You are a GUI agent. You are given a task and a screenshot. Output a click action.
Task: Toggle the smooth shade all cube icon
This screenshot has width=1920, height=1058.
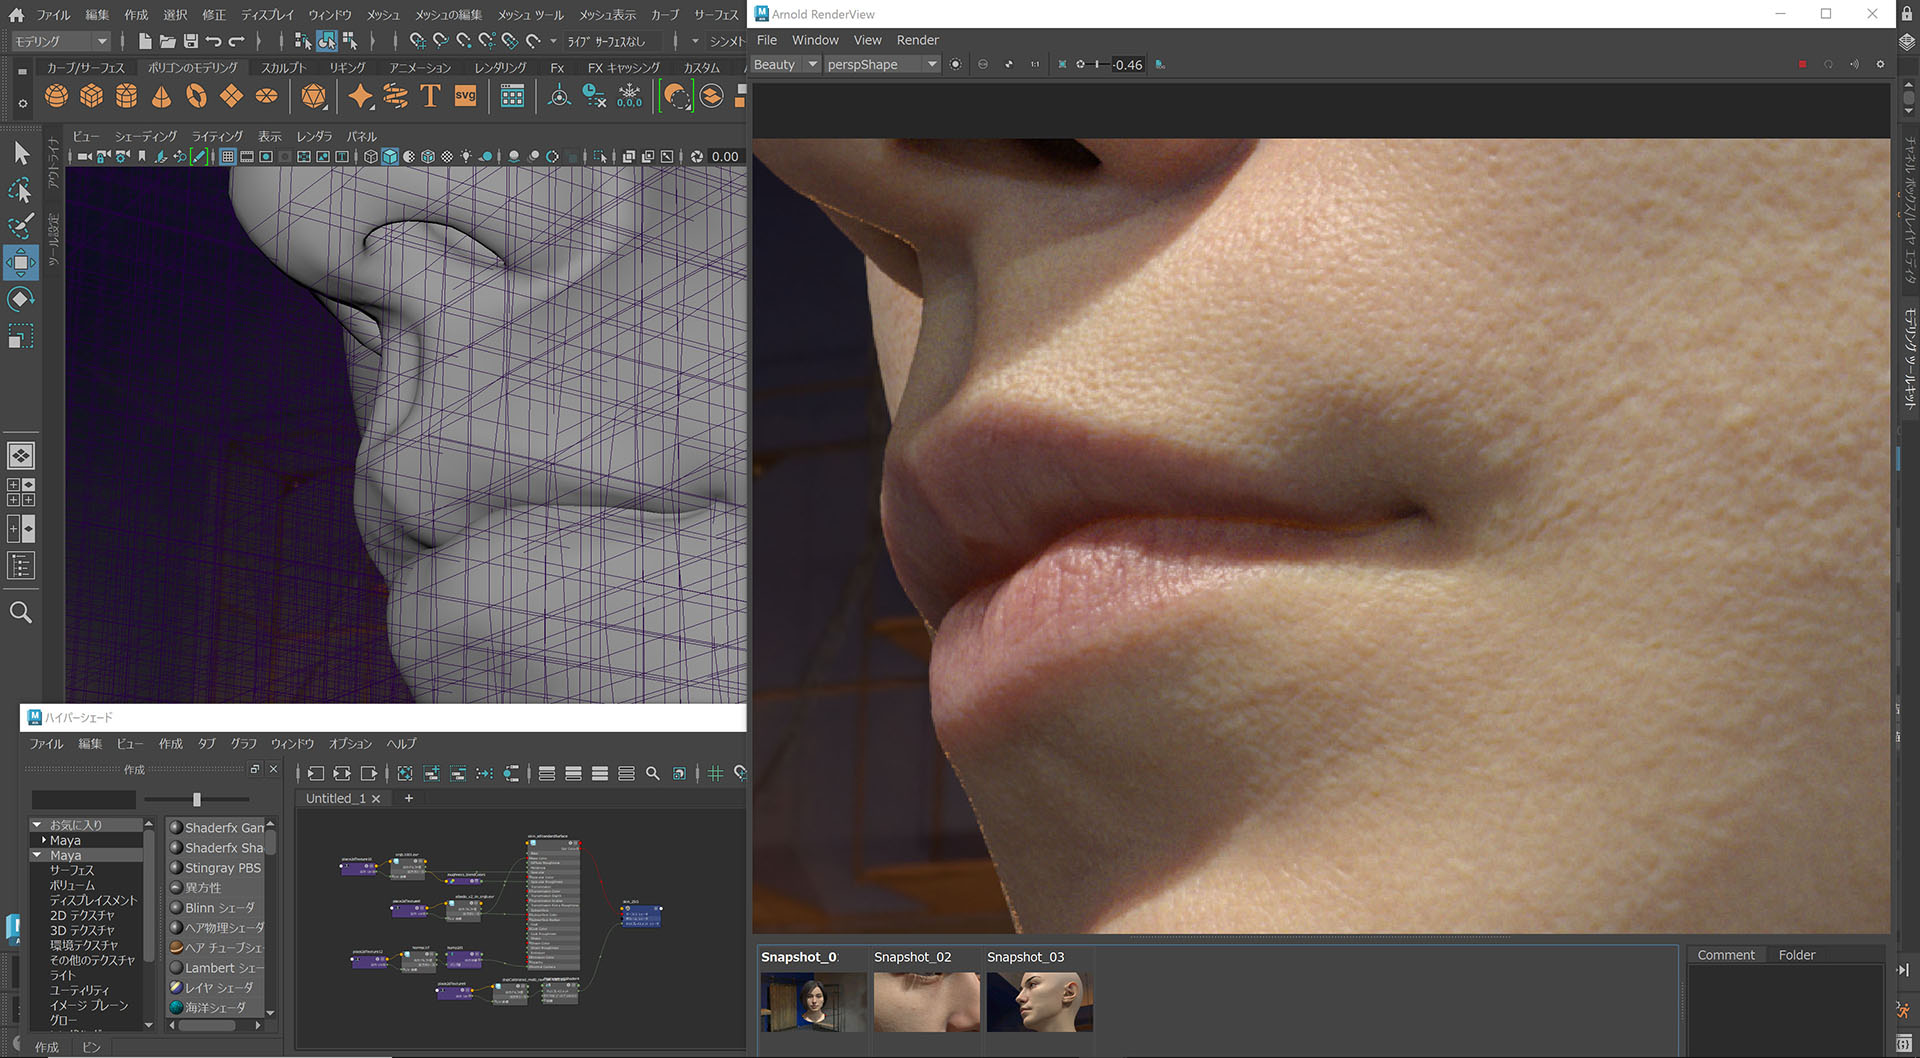pyautogui.click(x=390, y=157)
